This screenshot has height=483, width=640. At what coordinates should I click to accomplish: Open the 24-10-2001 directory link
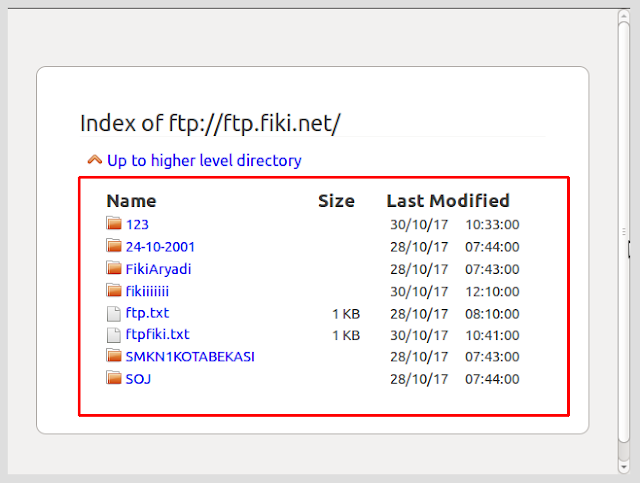[x=160, y=246]
